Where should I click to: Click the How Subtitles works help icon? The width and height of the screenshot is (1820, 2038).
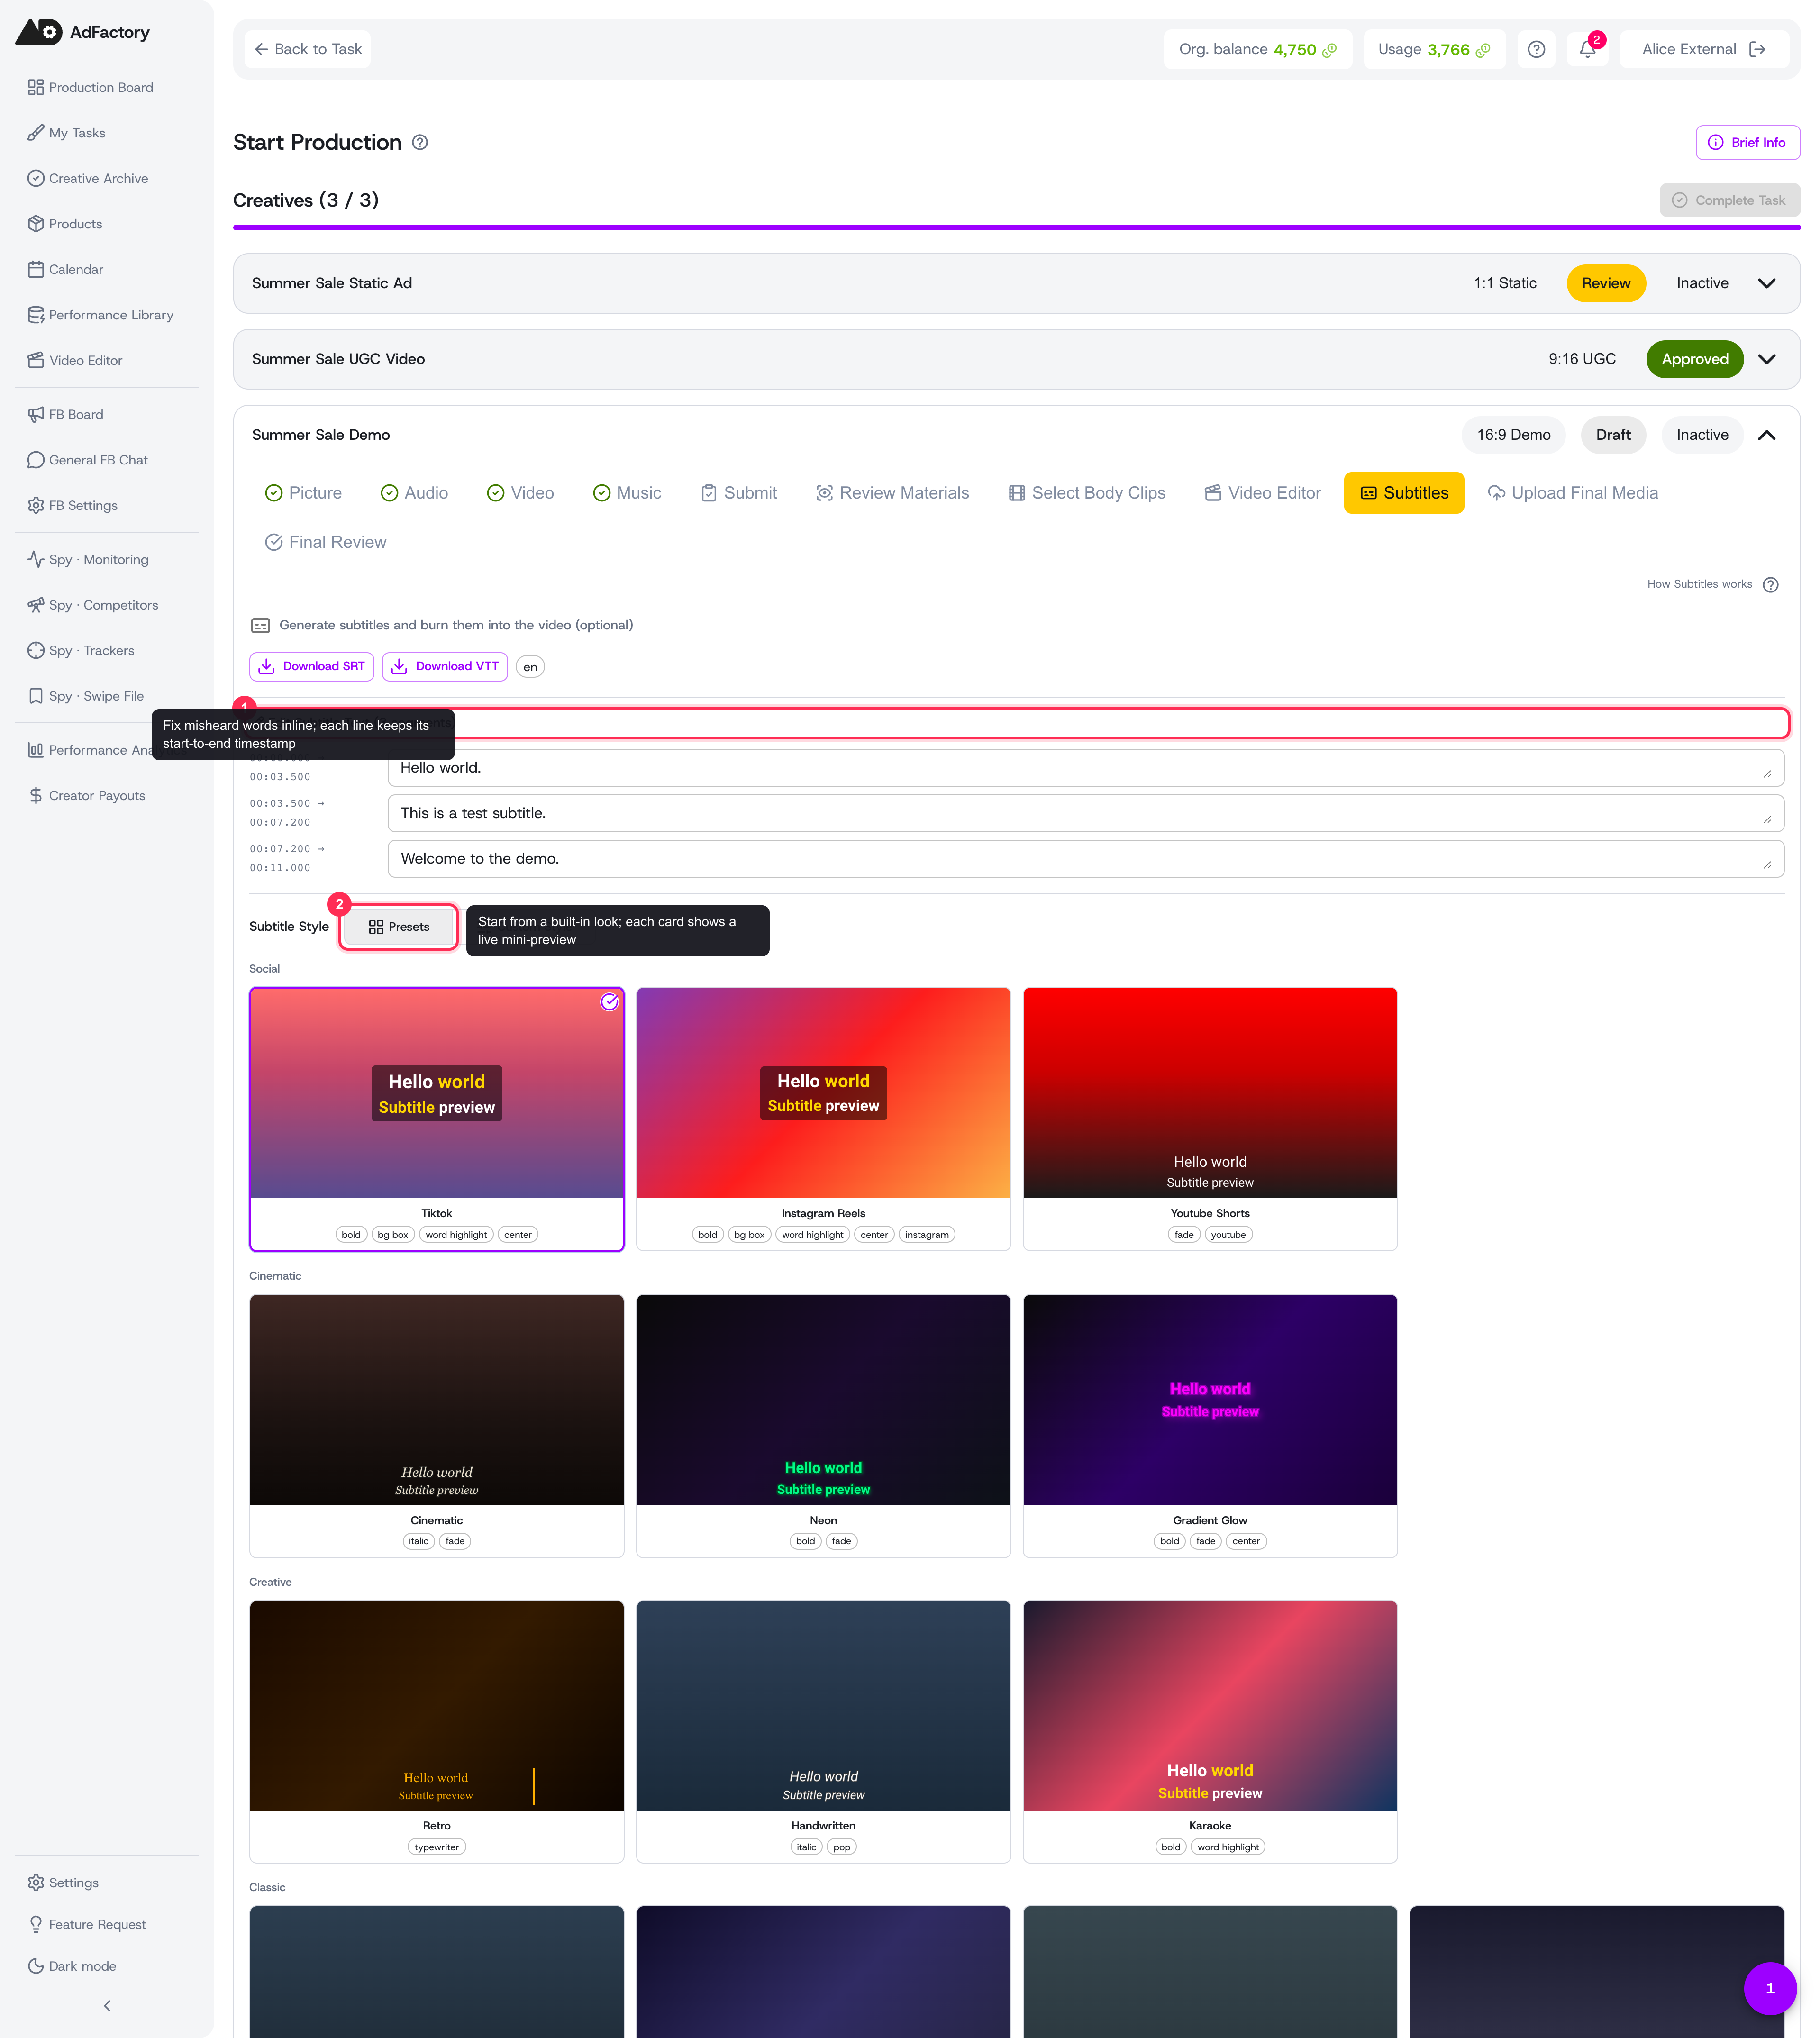[x=1770, y=585]
